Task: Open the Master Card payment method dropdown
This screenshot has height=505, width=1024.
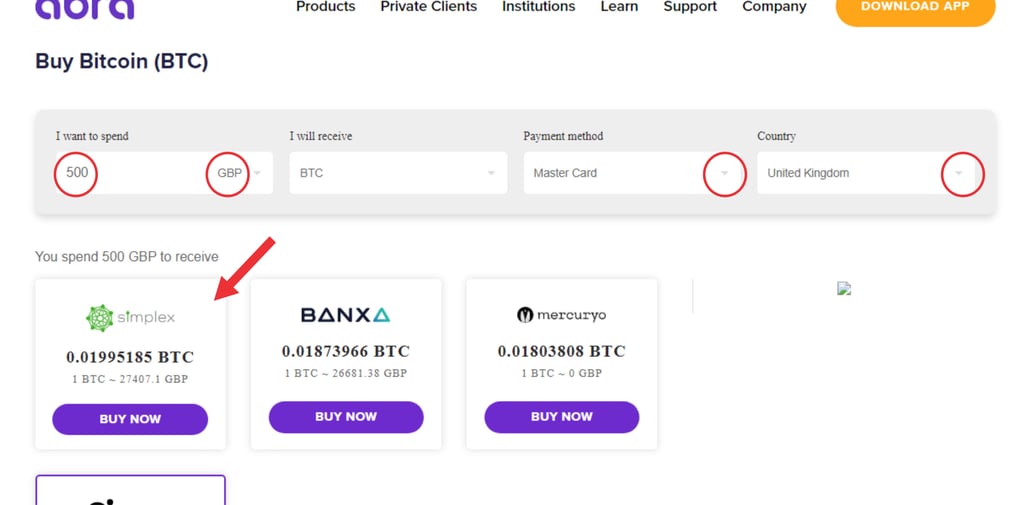Action: [725, 173]
